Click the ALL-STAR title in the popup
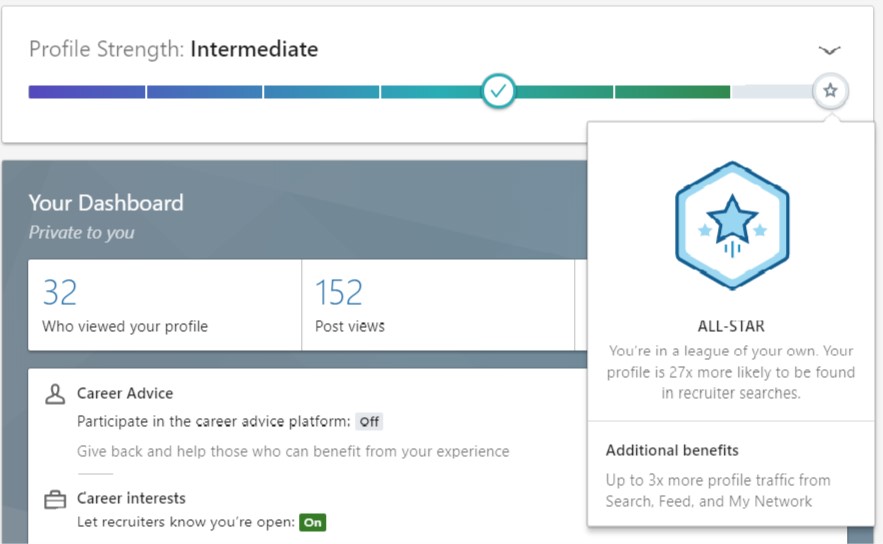 tap(731, 326)
